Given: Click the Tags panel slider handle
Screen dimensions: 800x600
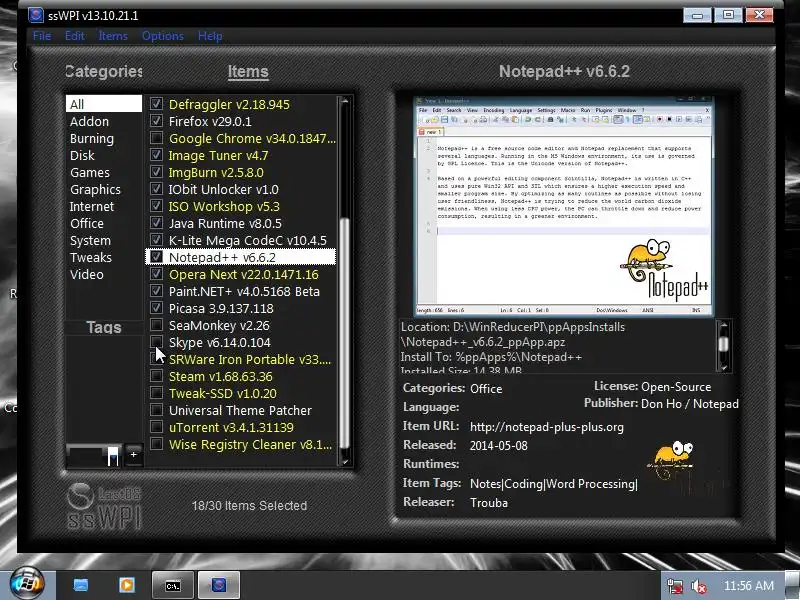Looking at the screenshot, I should (x=113, y=456).
